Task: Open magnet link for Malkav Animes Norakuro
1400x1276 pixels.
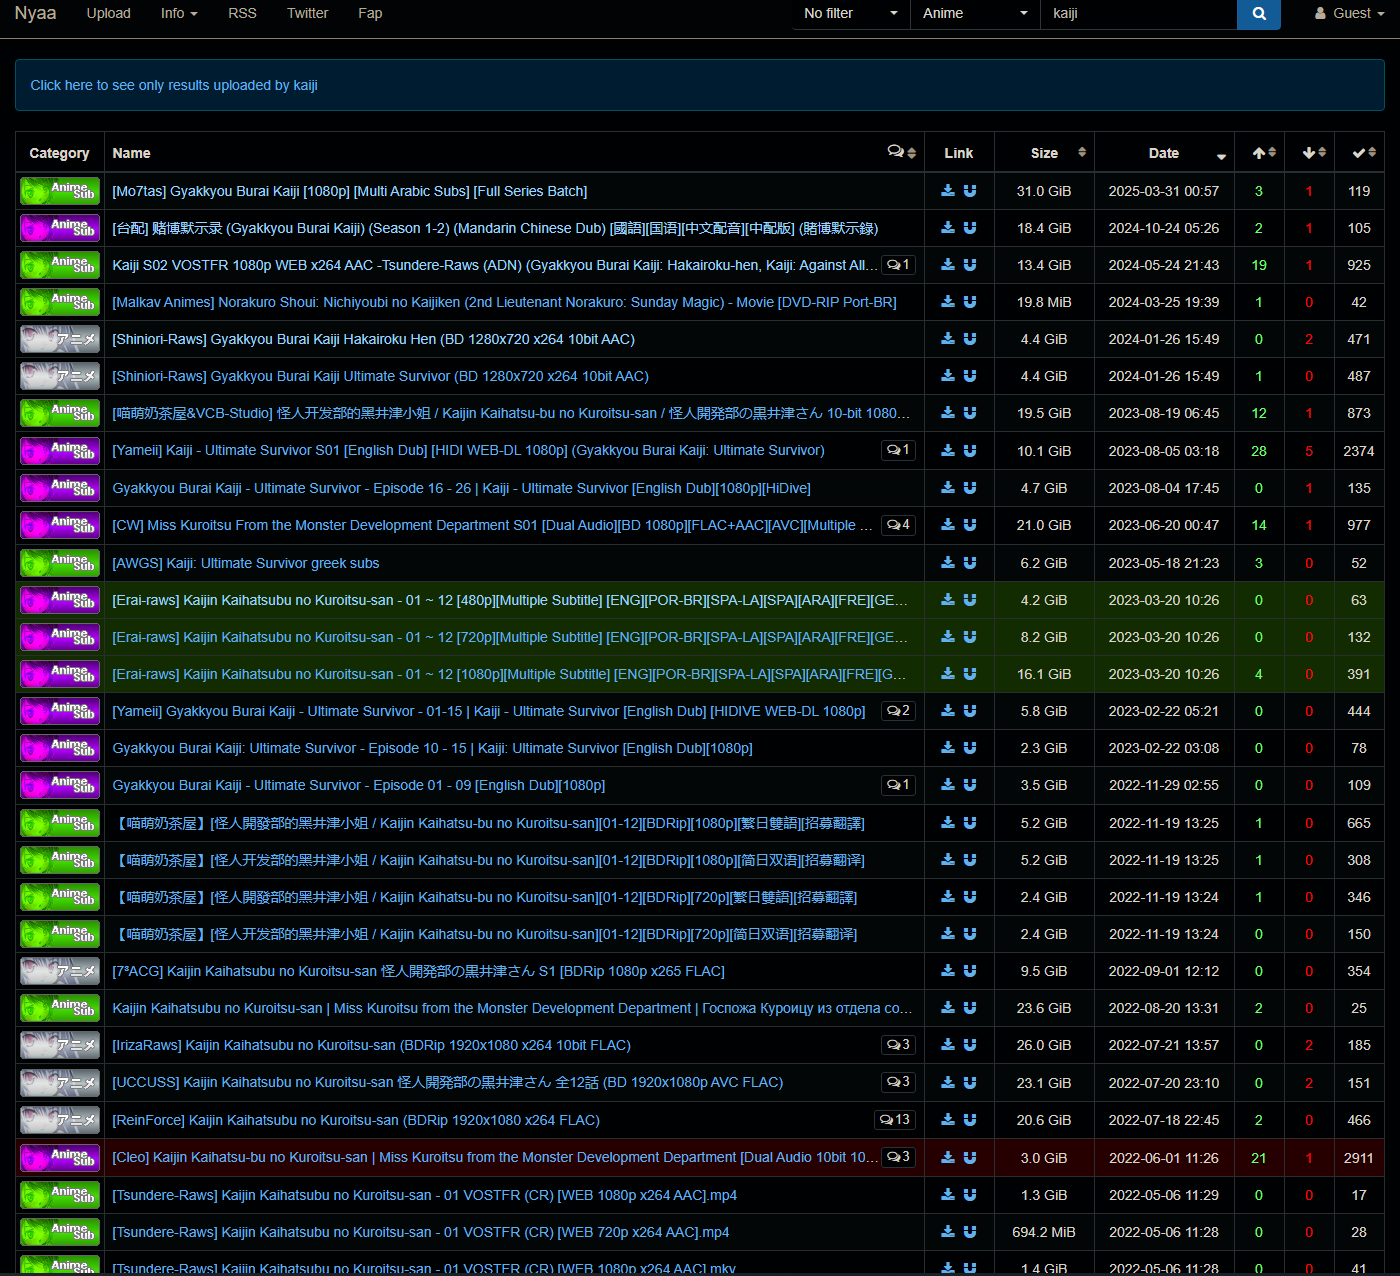Action: 970,302
